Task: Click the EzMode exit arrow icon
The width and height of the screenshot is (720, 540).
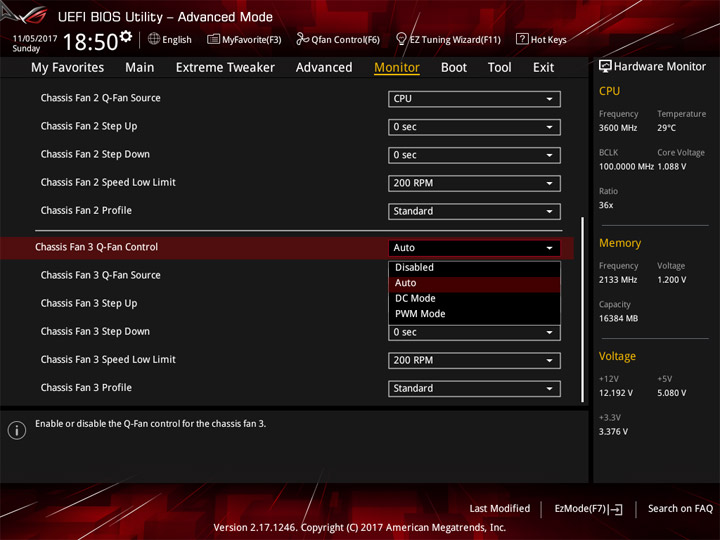Action: pyautogui.click(x=616, y=509)
